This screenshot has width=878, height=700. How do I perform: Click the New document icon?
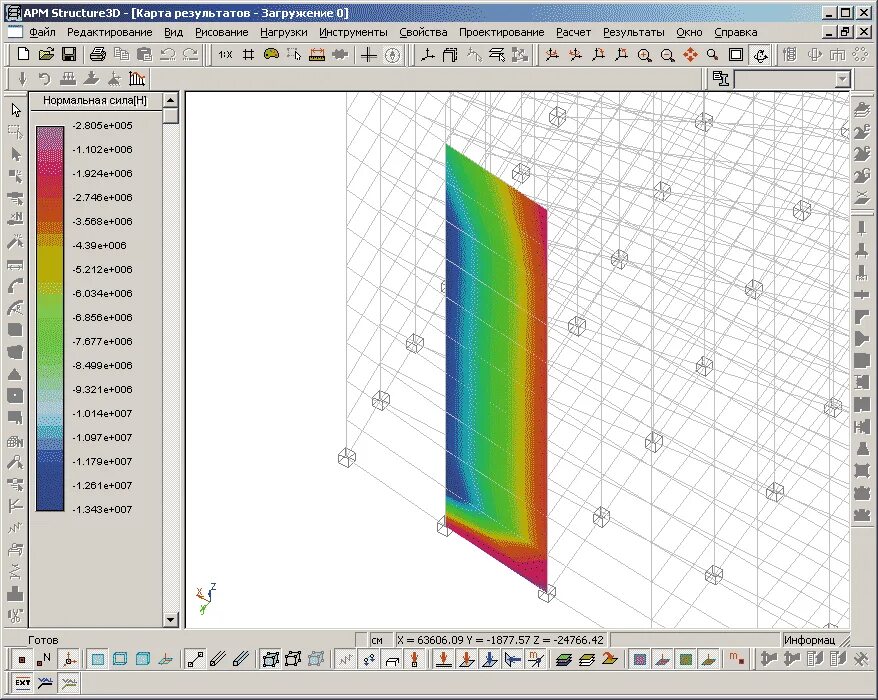pos(24,54)
